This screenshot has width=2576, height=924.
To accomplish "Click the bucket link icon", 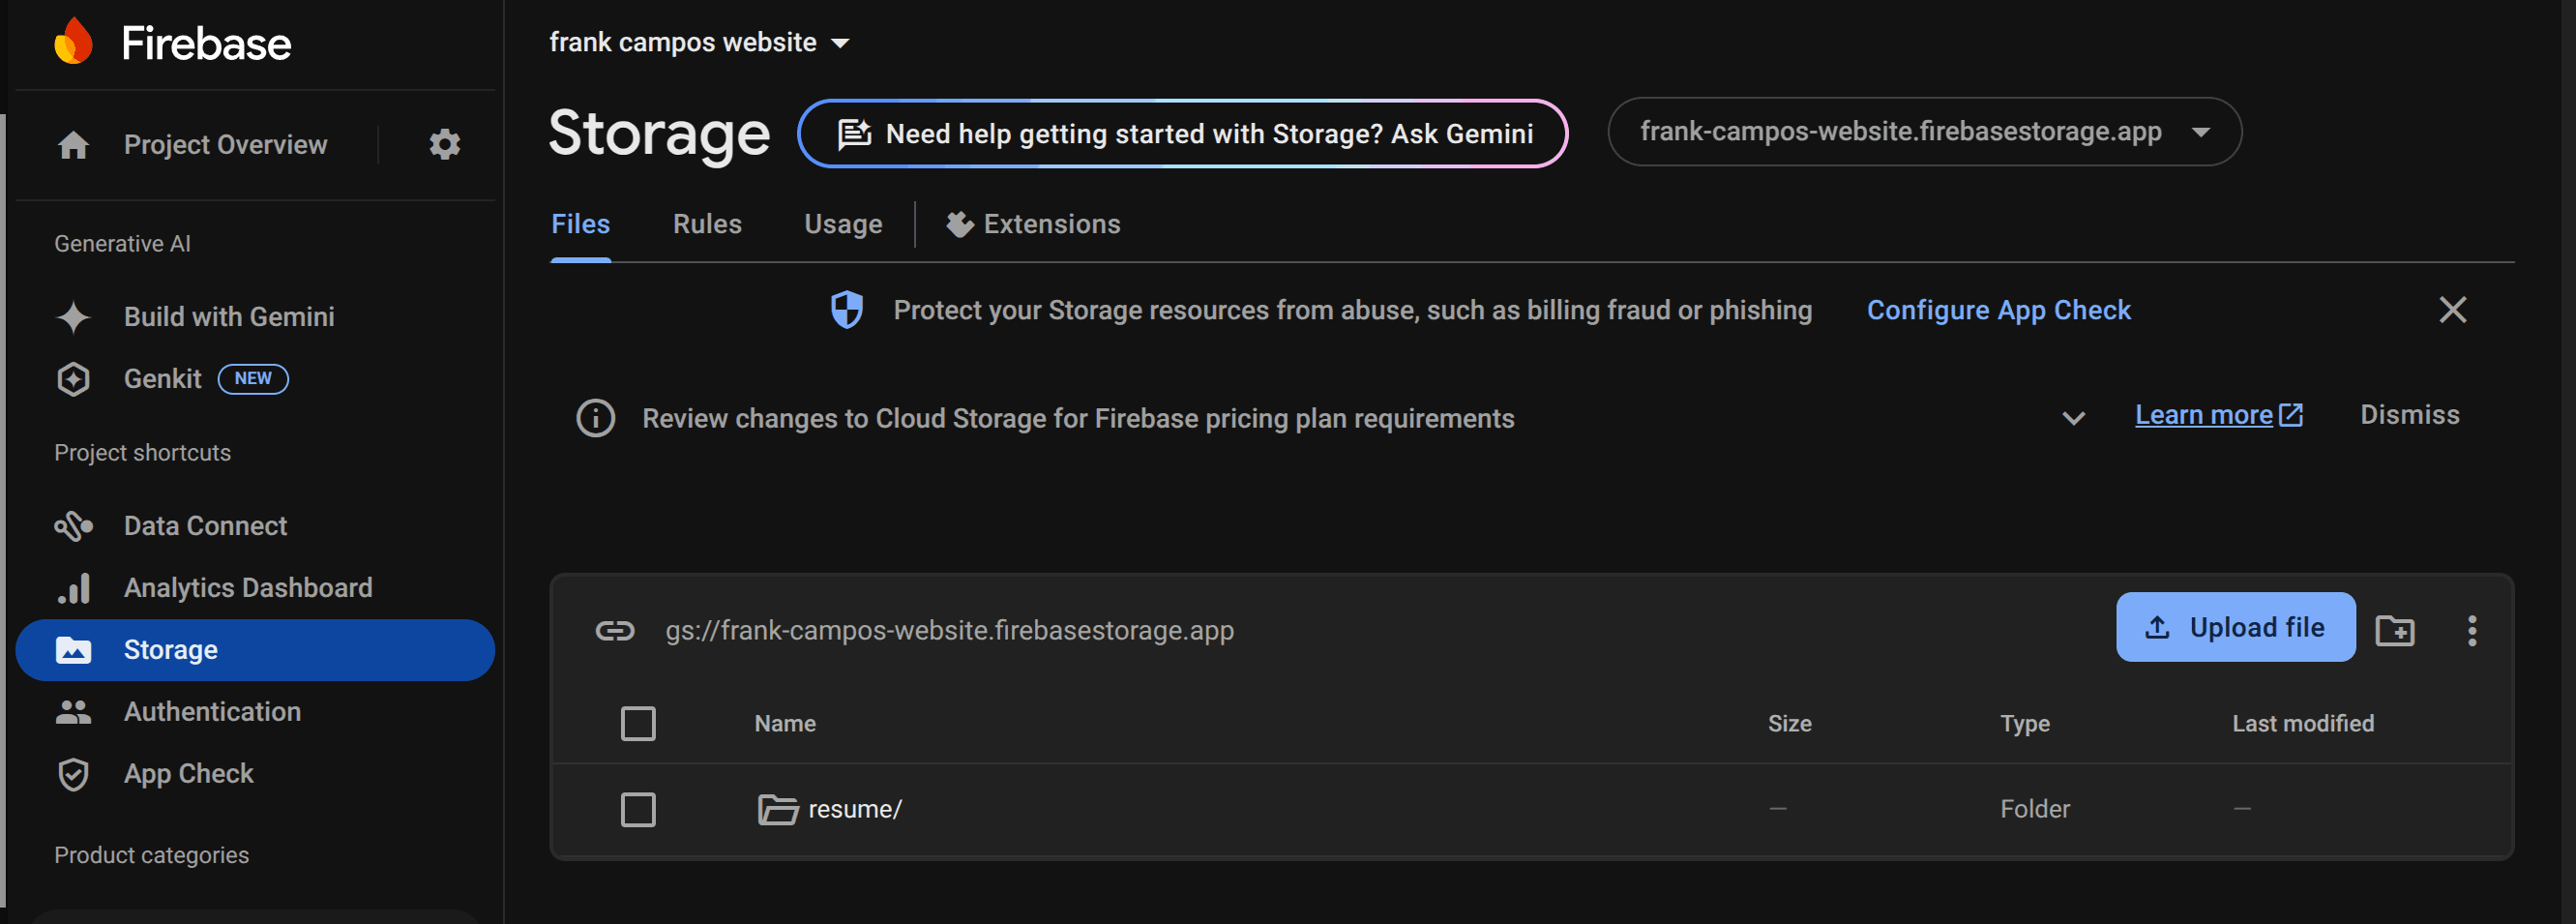I will (615, 630).
